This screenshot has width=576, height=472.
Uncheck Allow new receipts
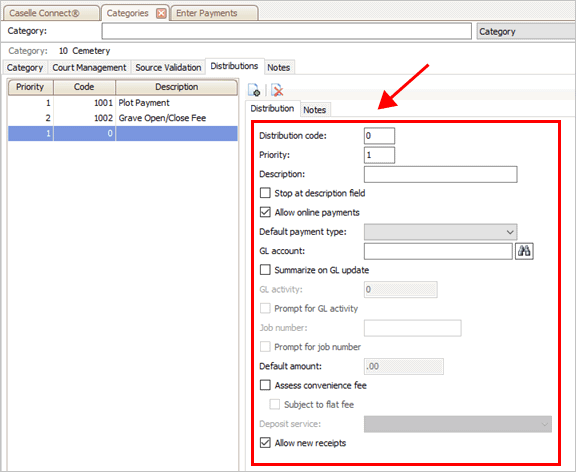tap(265, 443)
